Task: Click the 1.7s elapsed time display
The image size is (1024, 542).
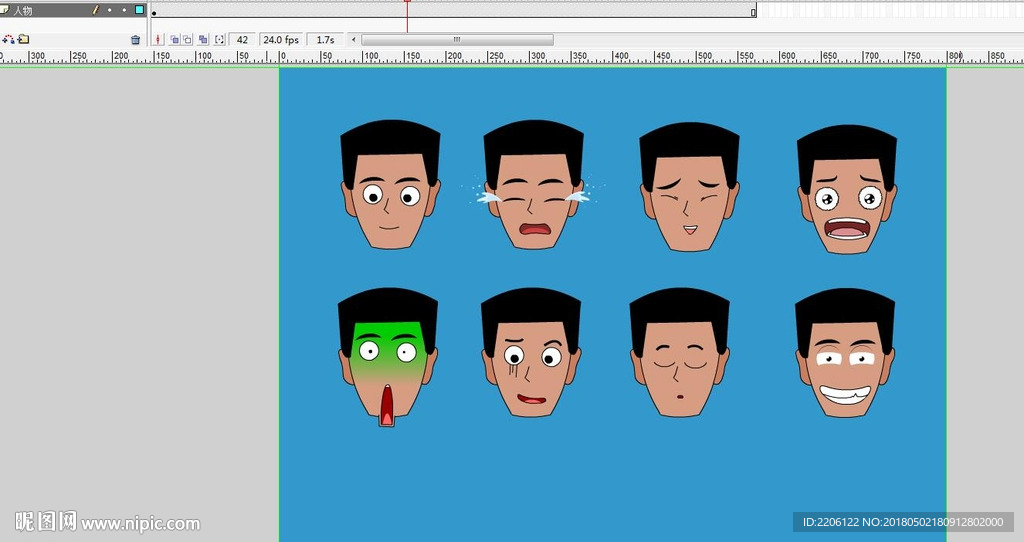Action: coord(325,40)
